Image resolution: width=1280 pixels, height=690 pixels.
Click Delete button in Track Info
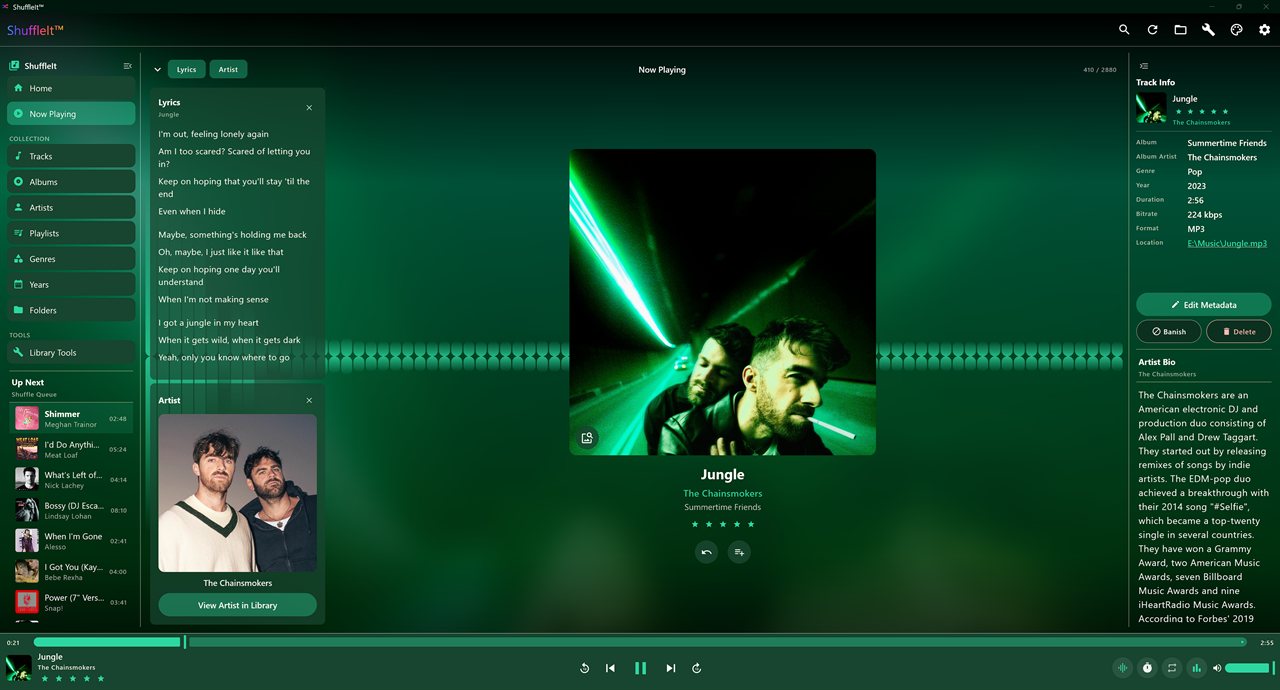tap(1239, 331)
